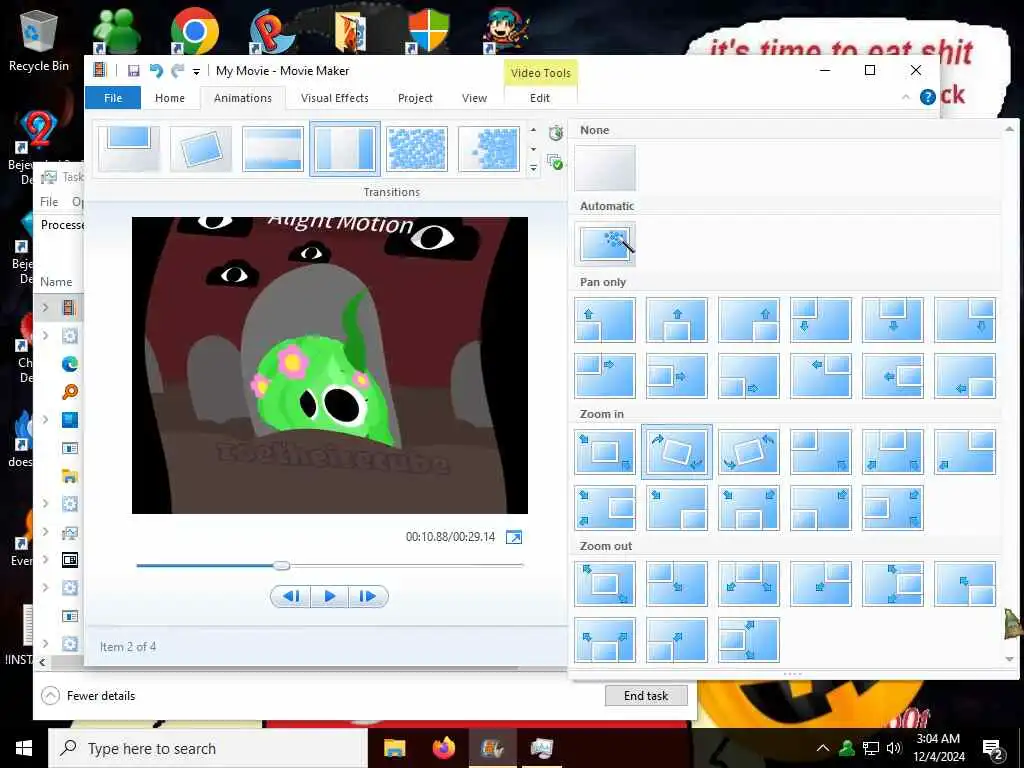This screenshot has height=768, width=1024.
Task: Select Zoom in and rotate counterclockwise effect
Action: [x=748, y=452]
